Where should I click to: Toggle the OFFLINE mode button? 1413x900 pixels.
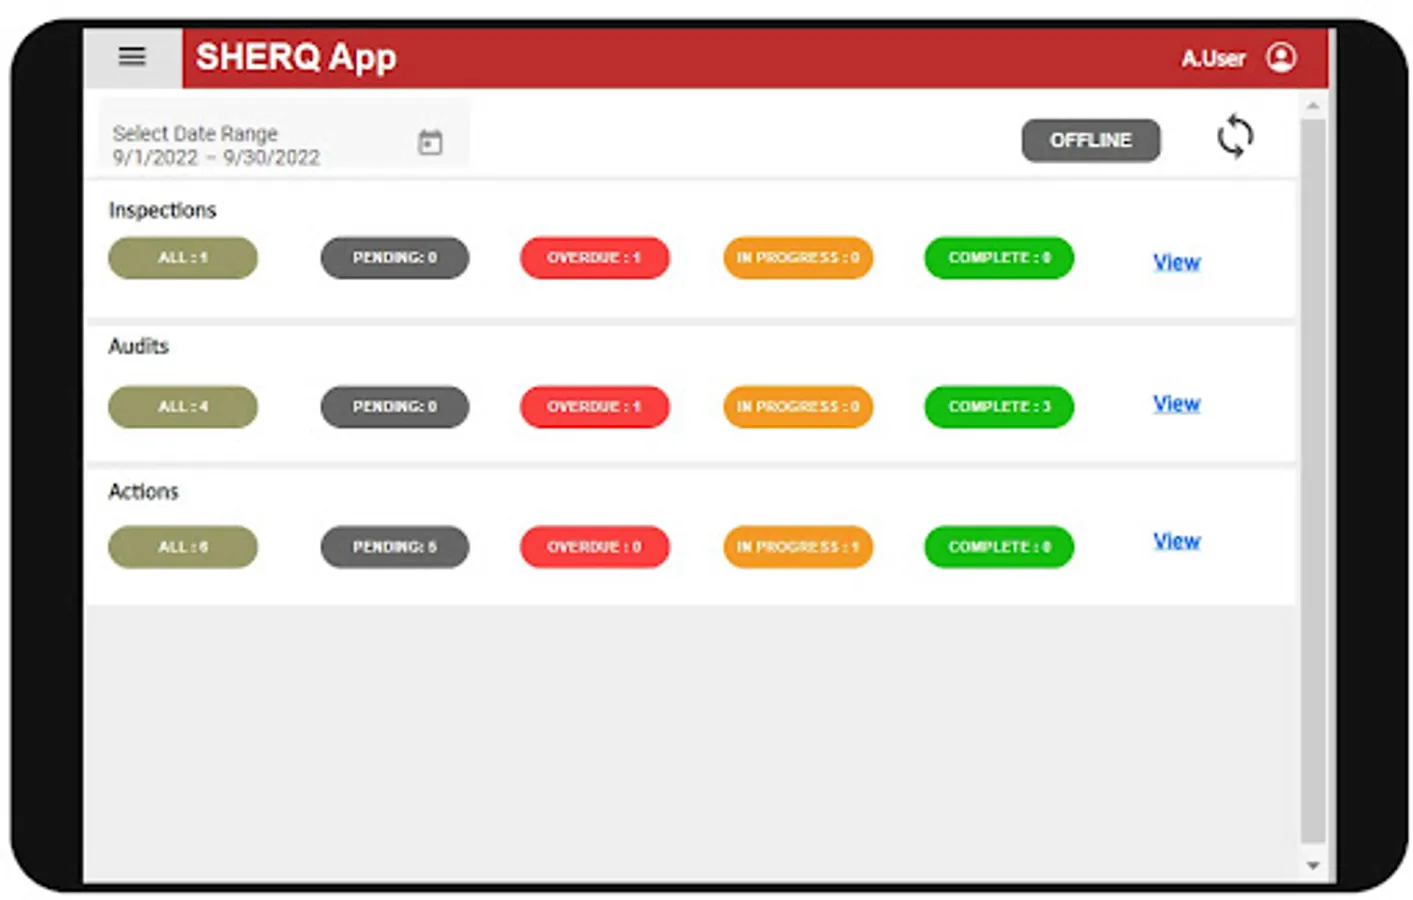[x=1090, y=140]
